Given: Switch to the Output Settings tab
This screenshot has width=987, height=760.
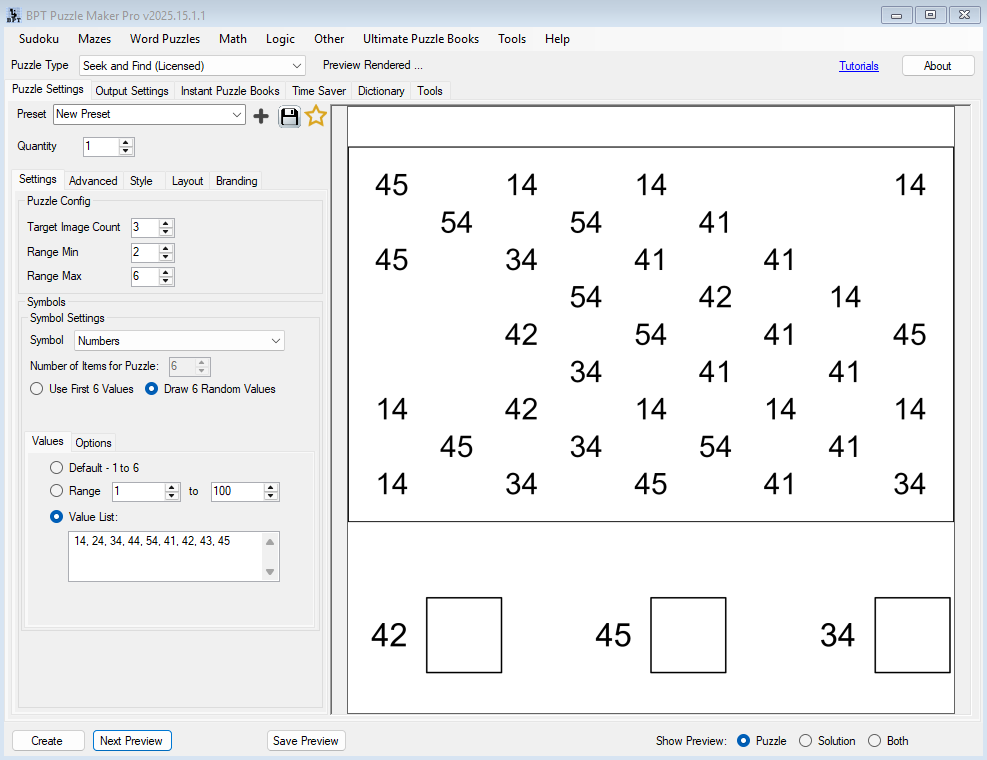Looking at the screenshot, I should 132,91.
